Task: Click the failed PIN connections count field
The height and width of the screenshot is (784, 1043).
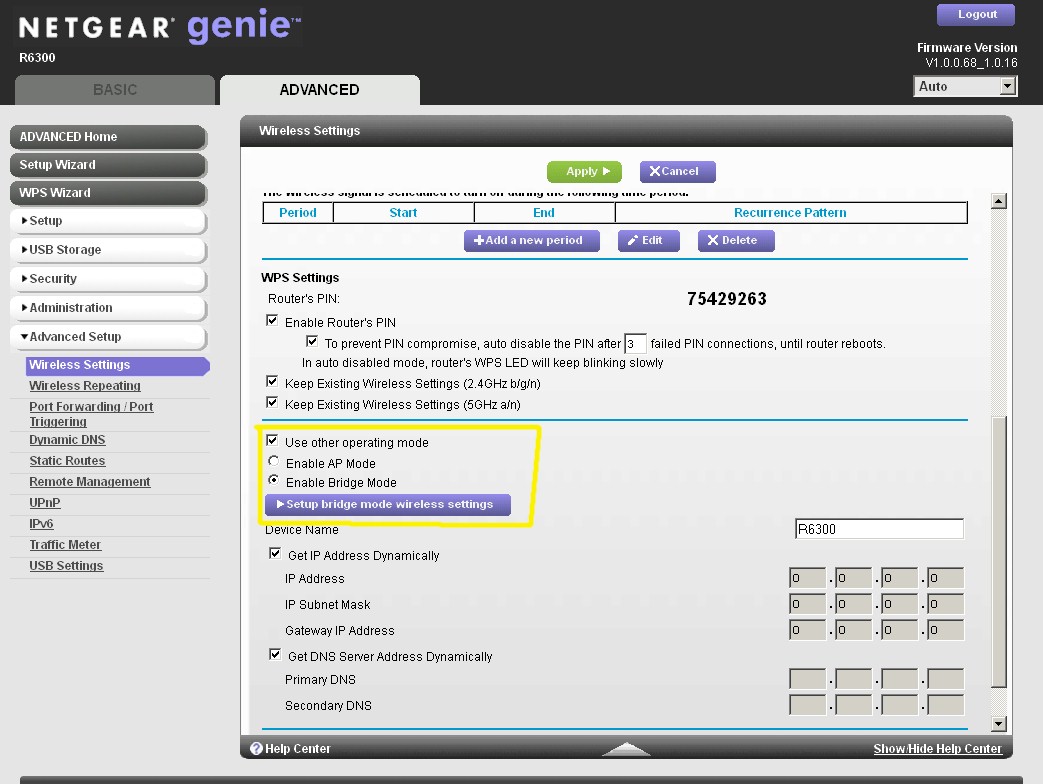Action: [x=635, y=344]
